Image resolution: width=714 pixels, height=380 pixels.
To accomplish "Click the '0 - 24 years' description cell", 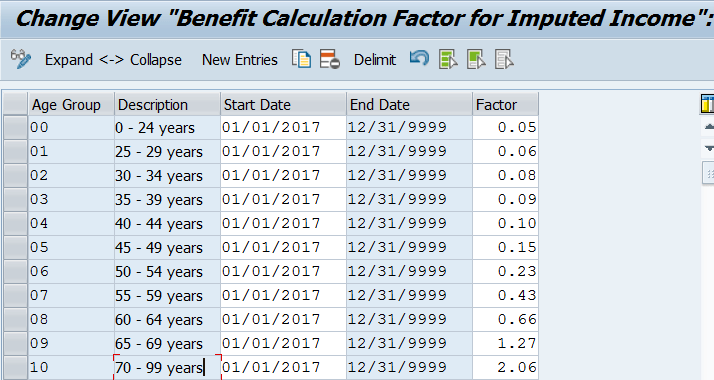I will click(167, 127).
